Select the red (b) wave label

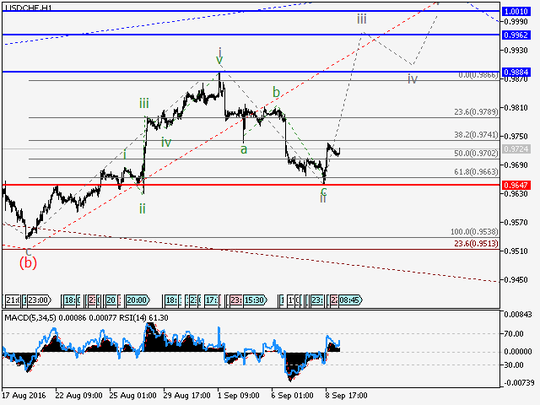[28, 263]
